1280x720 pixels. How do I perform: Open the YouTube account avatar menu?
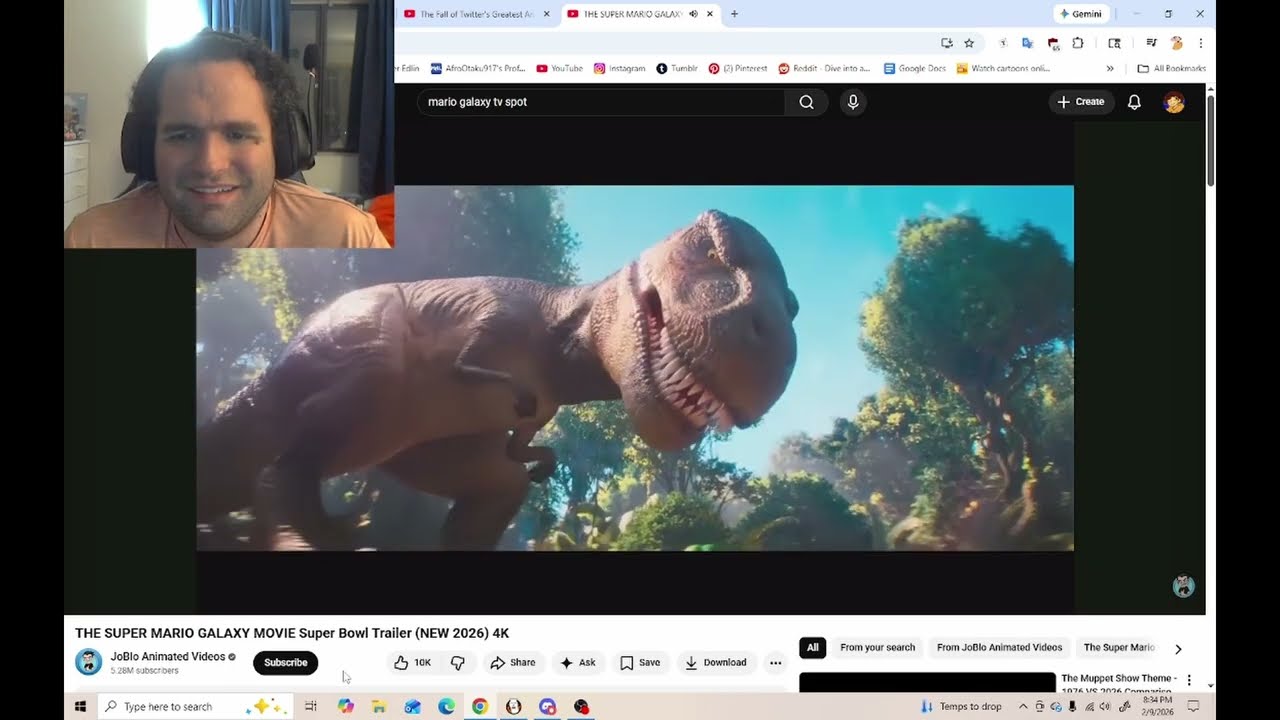[x=1174, y=102]
